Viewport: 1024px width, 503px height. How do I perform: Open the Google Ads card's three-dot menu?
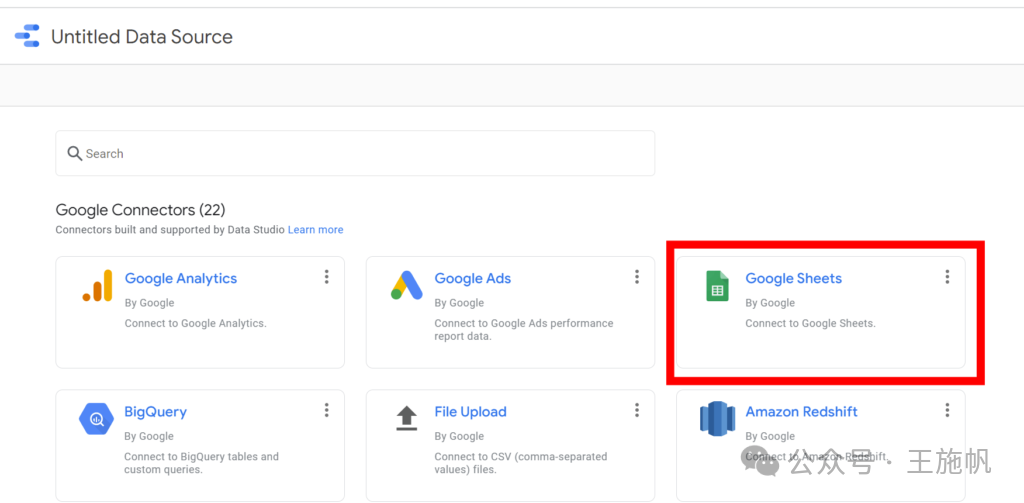tap(637, 277)
